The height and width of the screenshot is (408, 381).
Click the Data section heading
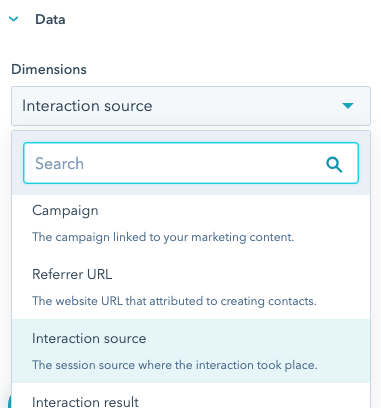[50, 19]
